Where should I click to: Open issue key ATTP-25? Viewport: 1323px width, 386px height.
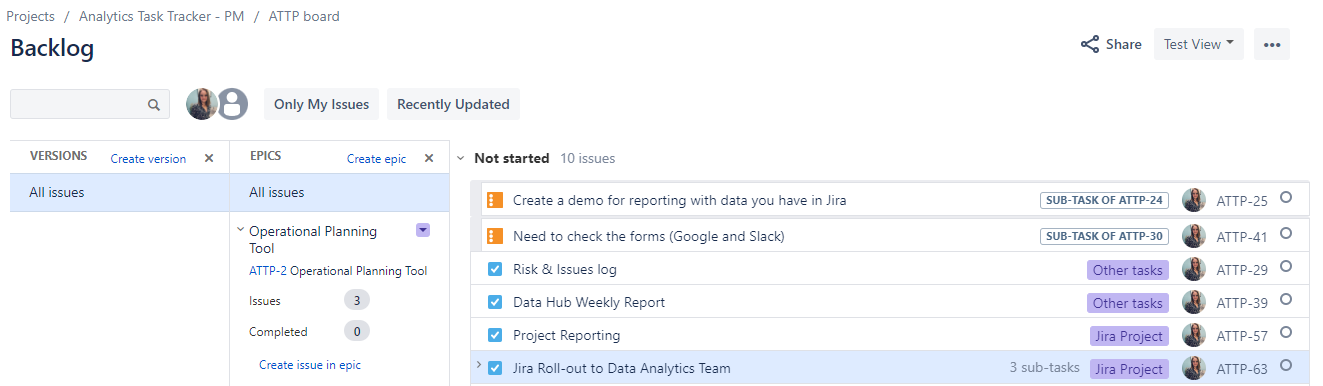tap(1242, 201)
